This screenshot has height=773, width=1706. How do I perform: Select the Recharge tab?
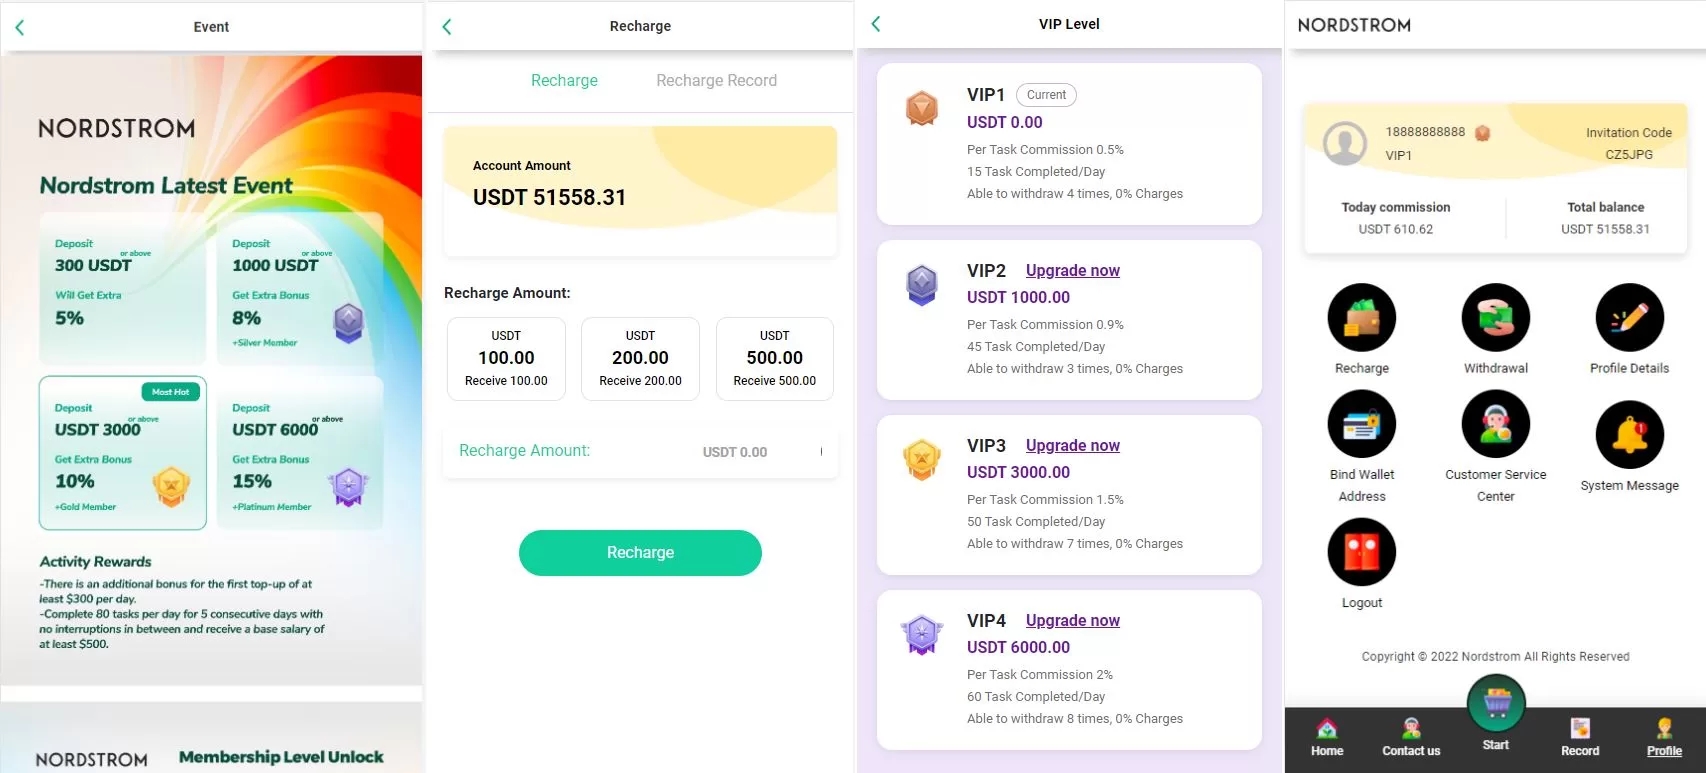point(564,81)
